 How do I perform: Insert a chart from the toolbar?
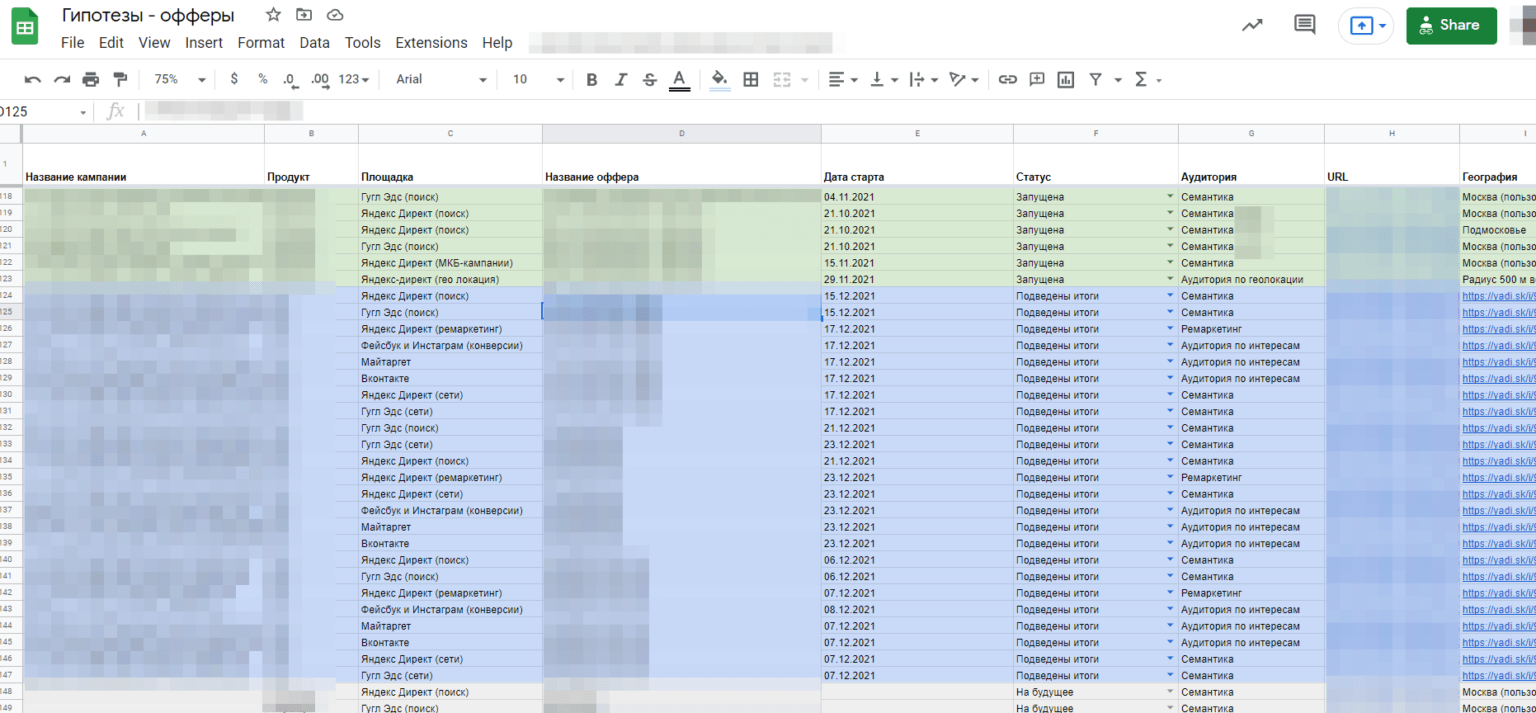coord(1065,80)
